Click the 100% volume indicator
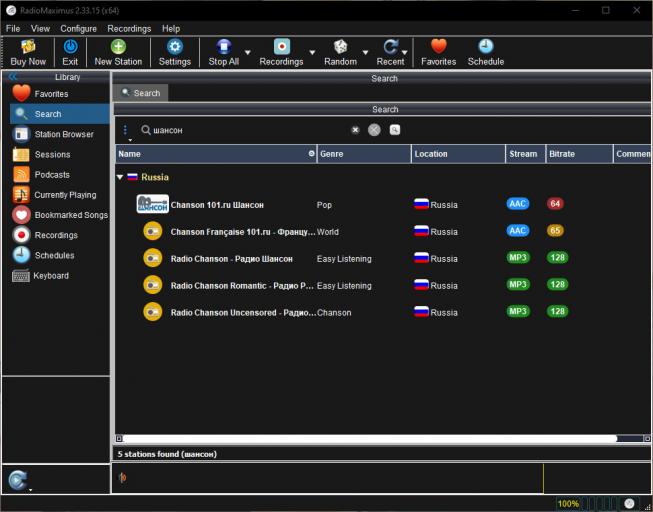653x512 pixels. (x=568, y=504)
